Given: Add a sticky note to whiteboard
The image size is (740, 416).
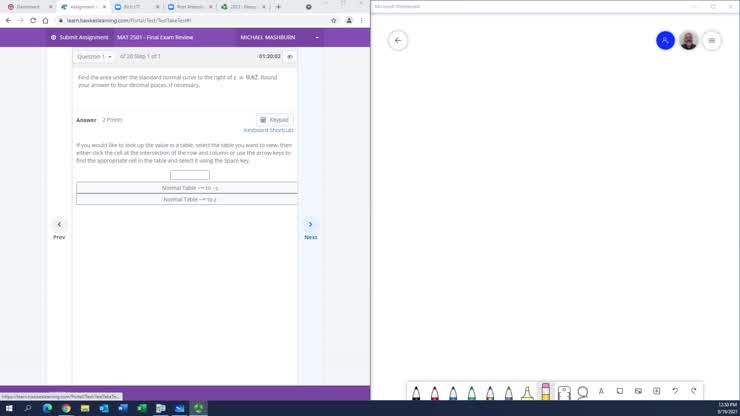Looking at the screenshot, I should click(x=620, y=391).
